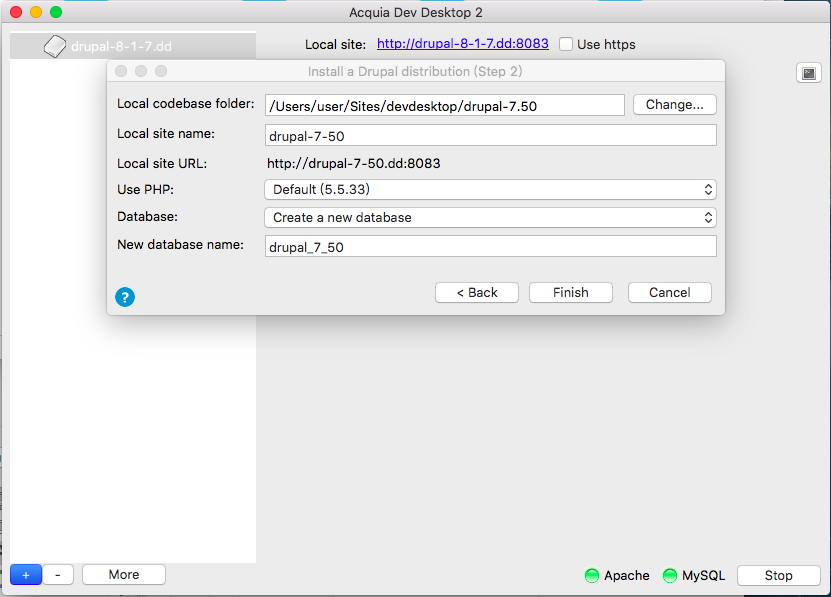The width and height of the screenshot is (831, 597).
Task: Click the Apache label in status bar
Action: pos(627,576)
